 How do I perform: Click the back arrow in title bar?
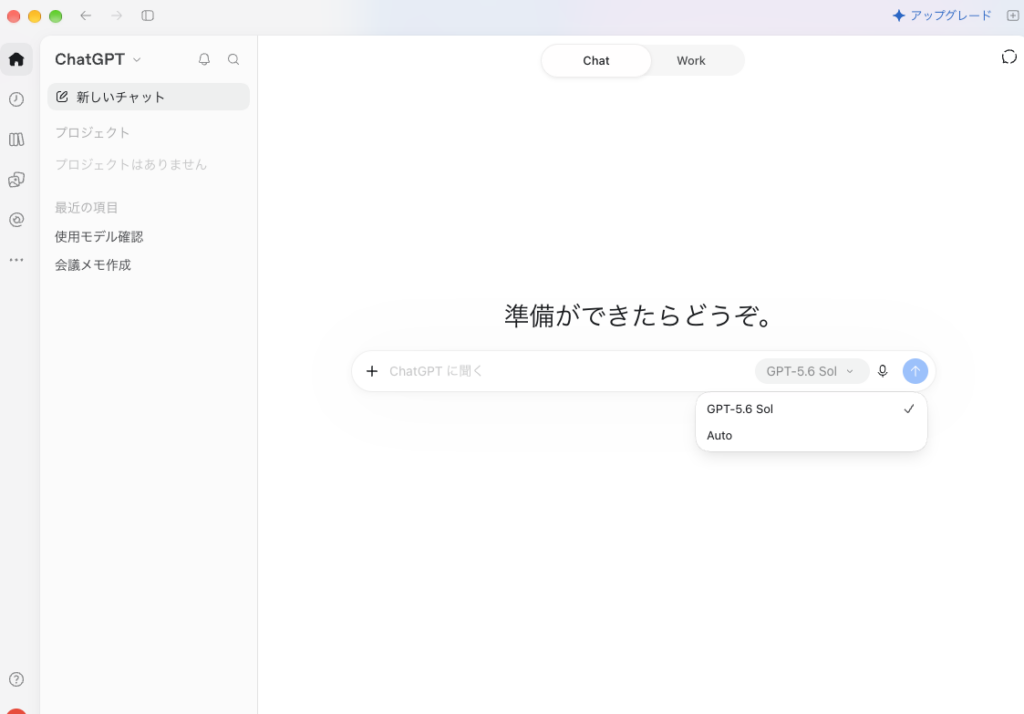(86, 16)
